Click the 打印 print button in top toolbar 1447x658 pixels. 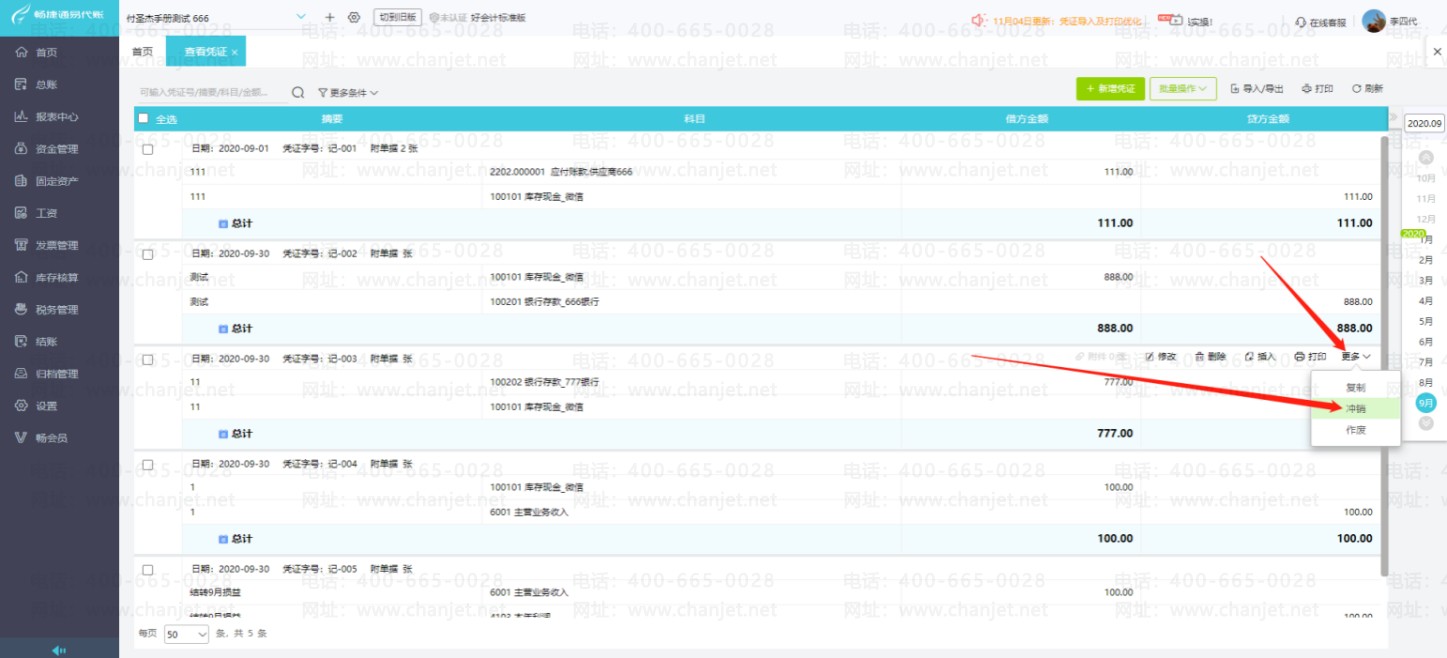point(1317,89)
